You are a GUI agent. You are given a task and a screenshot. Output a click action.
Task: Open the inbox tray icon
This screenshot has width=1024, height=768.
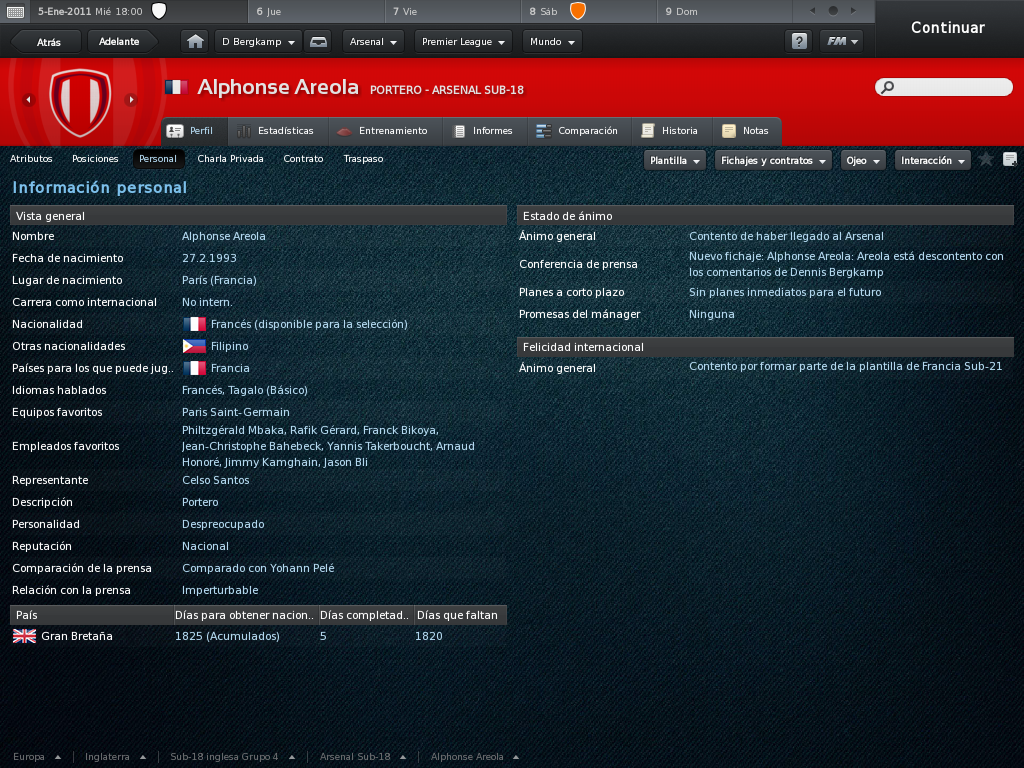click(318, 42)
